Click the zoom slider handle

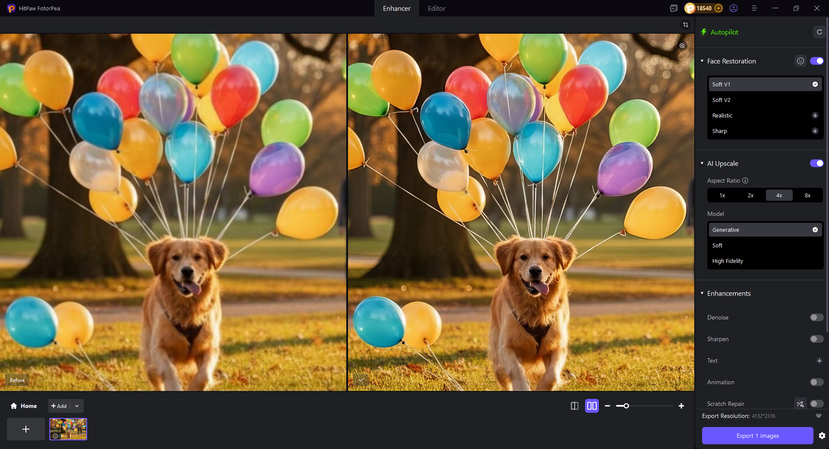[x=625, y=406]
